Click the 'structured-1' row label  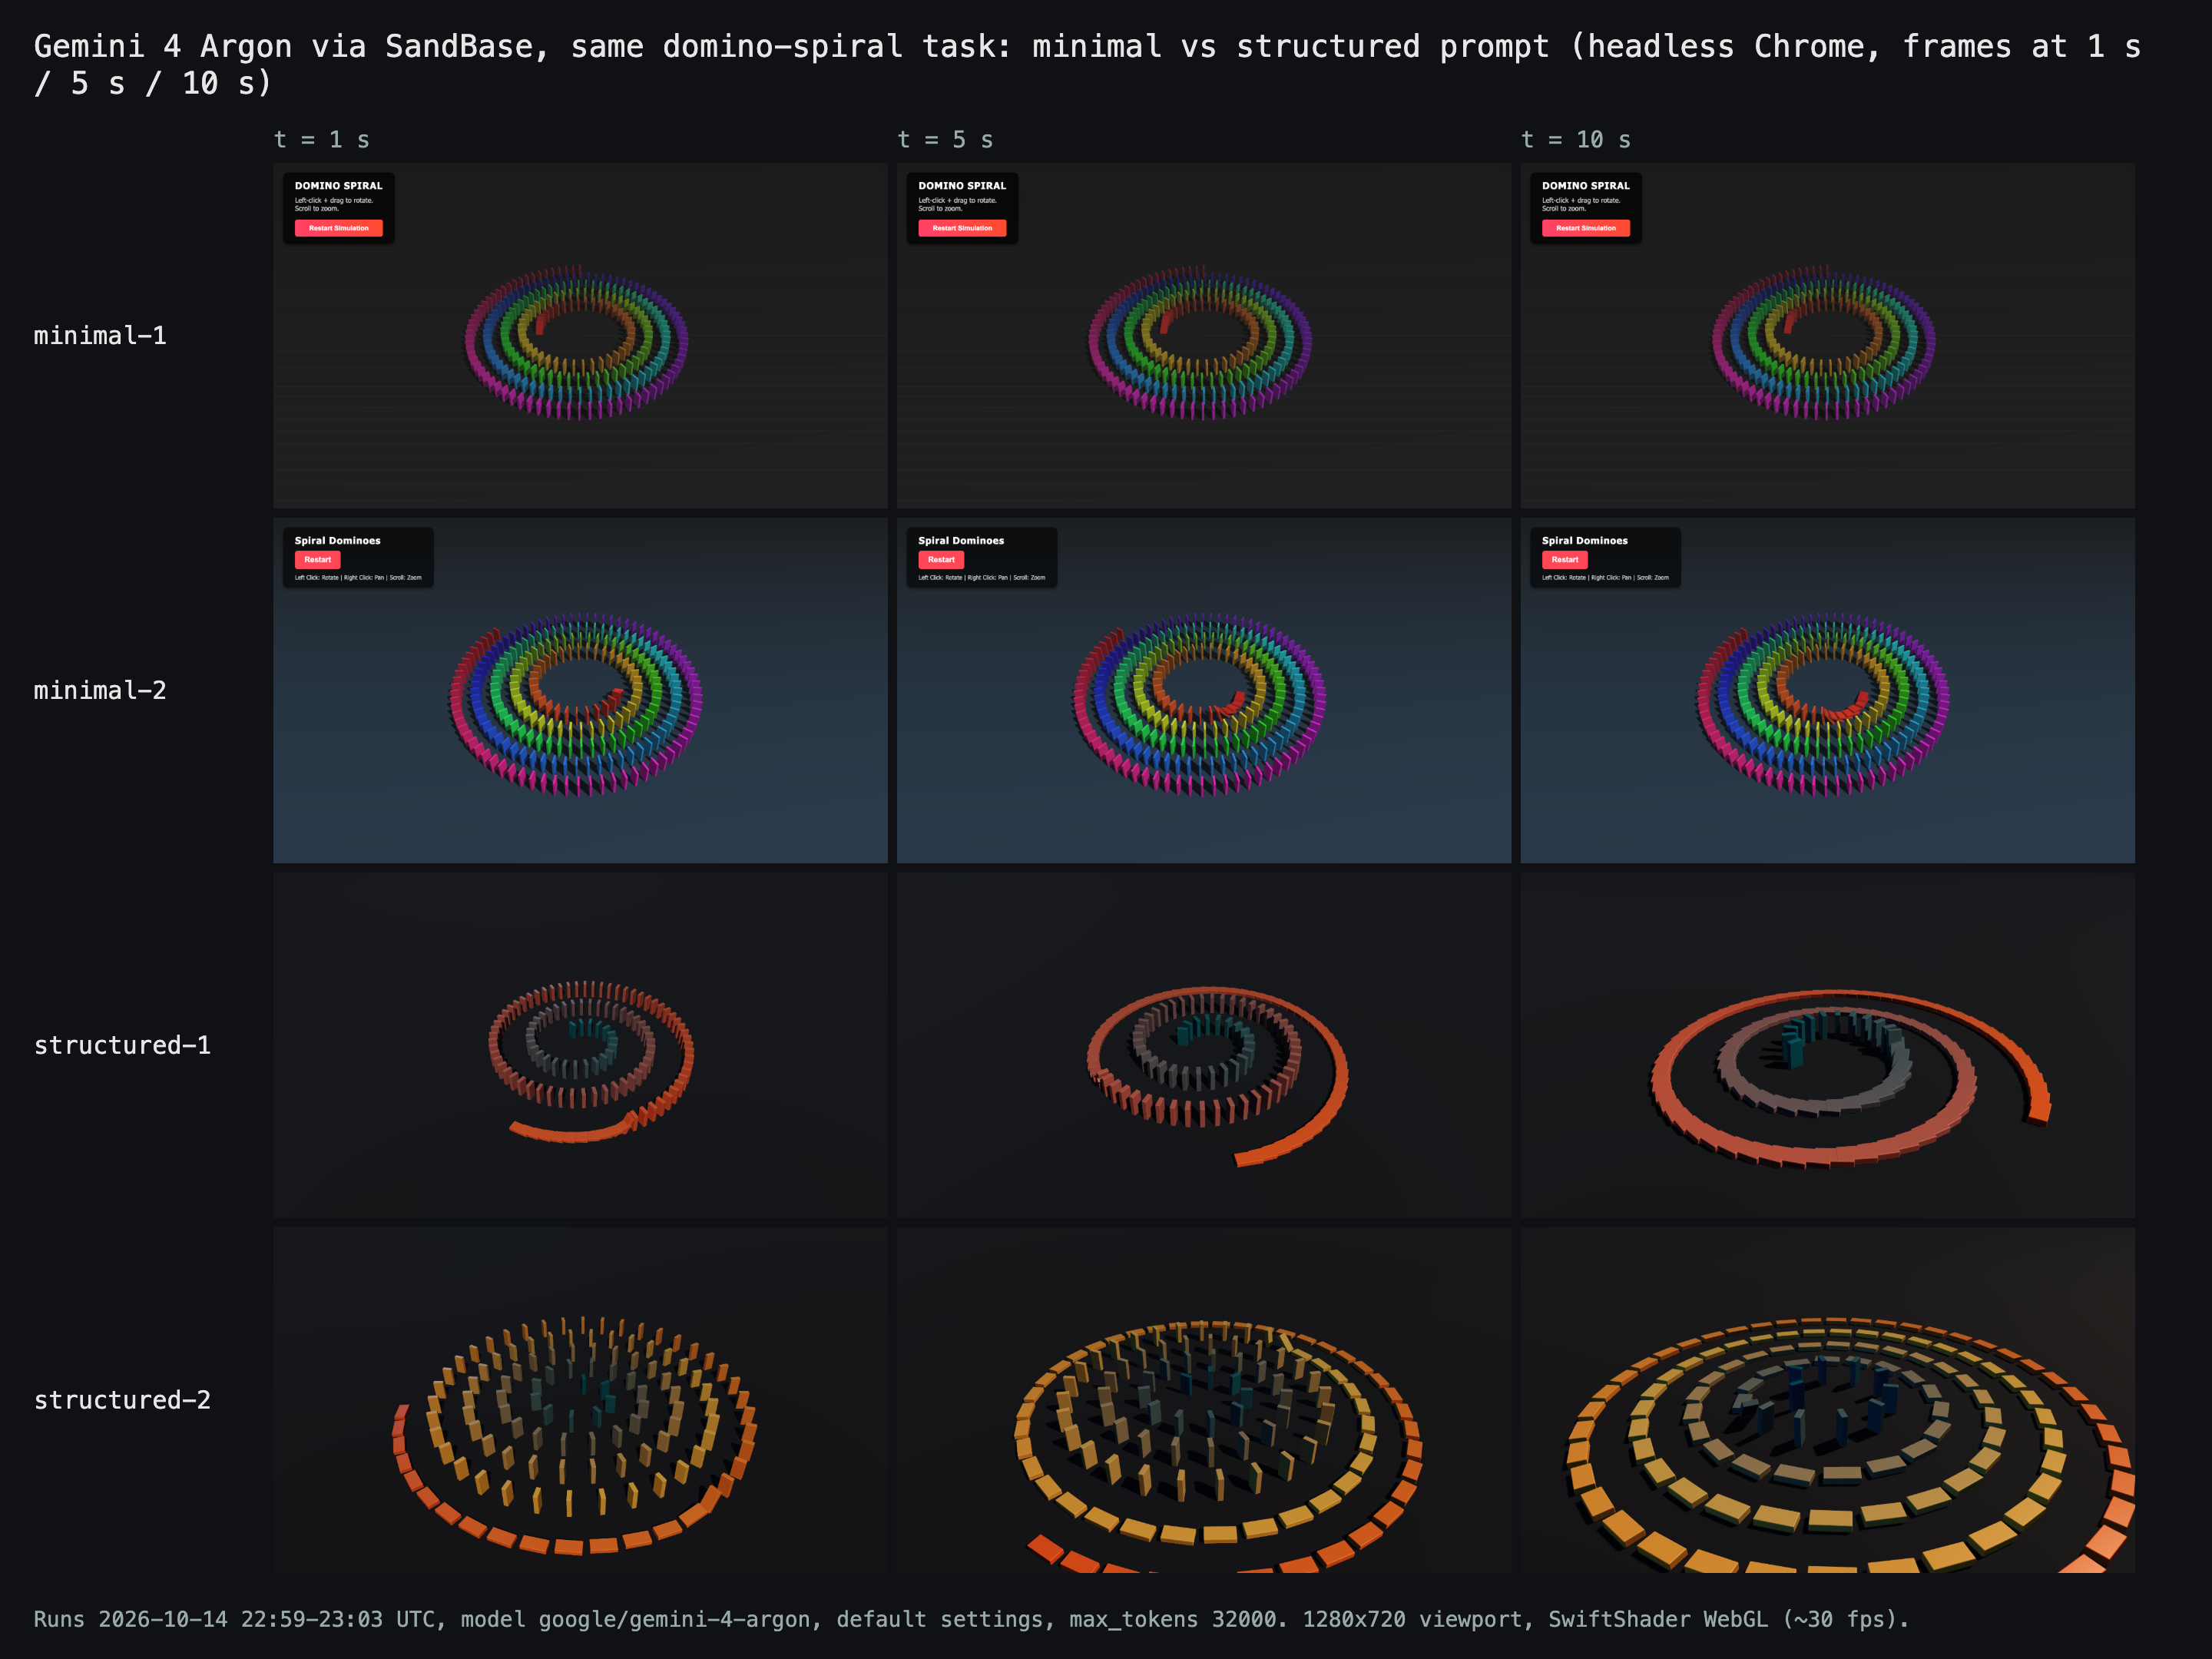click(122, 1045)
